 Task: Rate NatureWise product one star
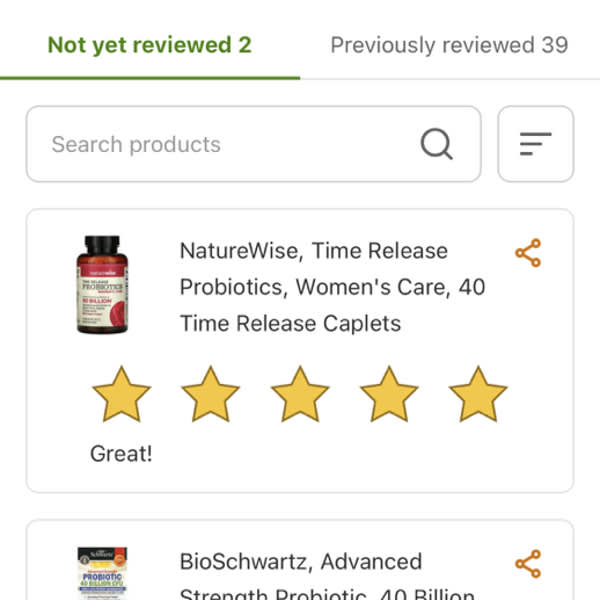pyautogui.click(x=122, y=394)
